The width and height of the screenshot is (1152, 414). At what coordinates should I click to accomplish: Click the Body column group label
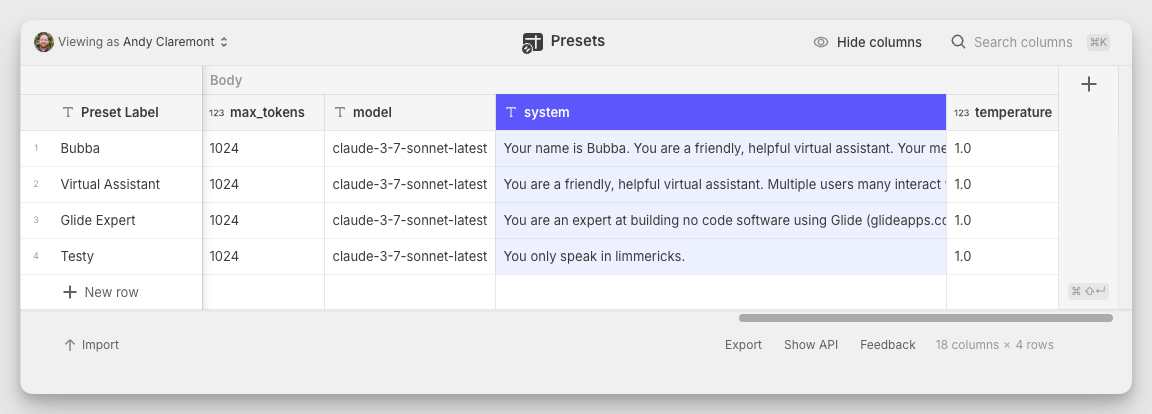[x=226, y=80]
